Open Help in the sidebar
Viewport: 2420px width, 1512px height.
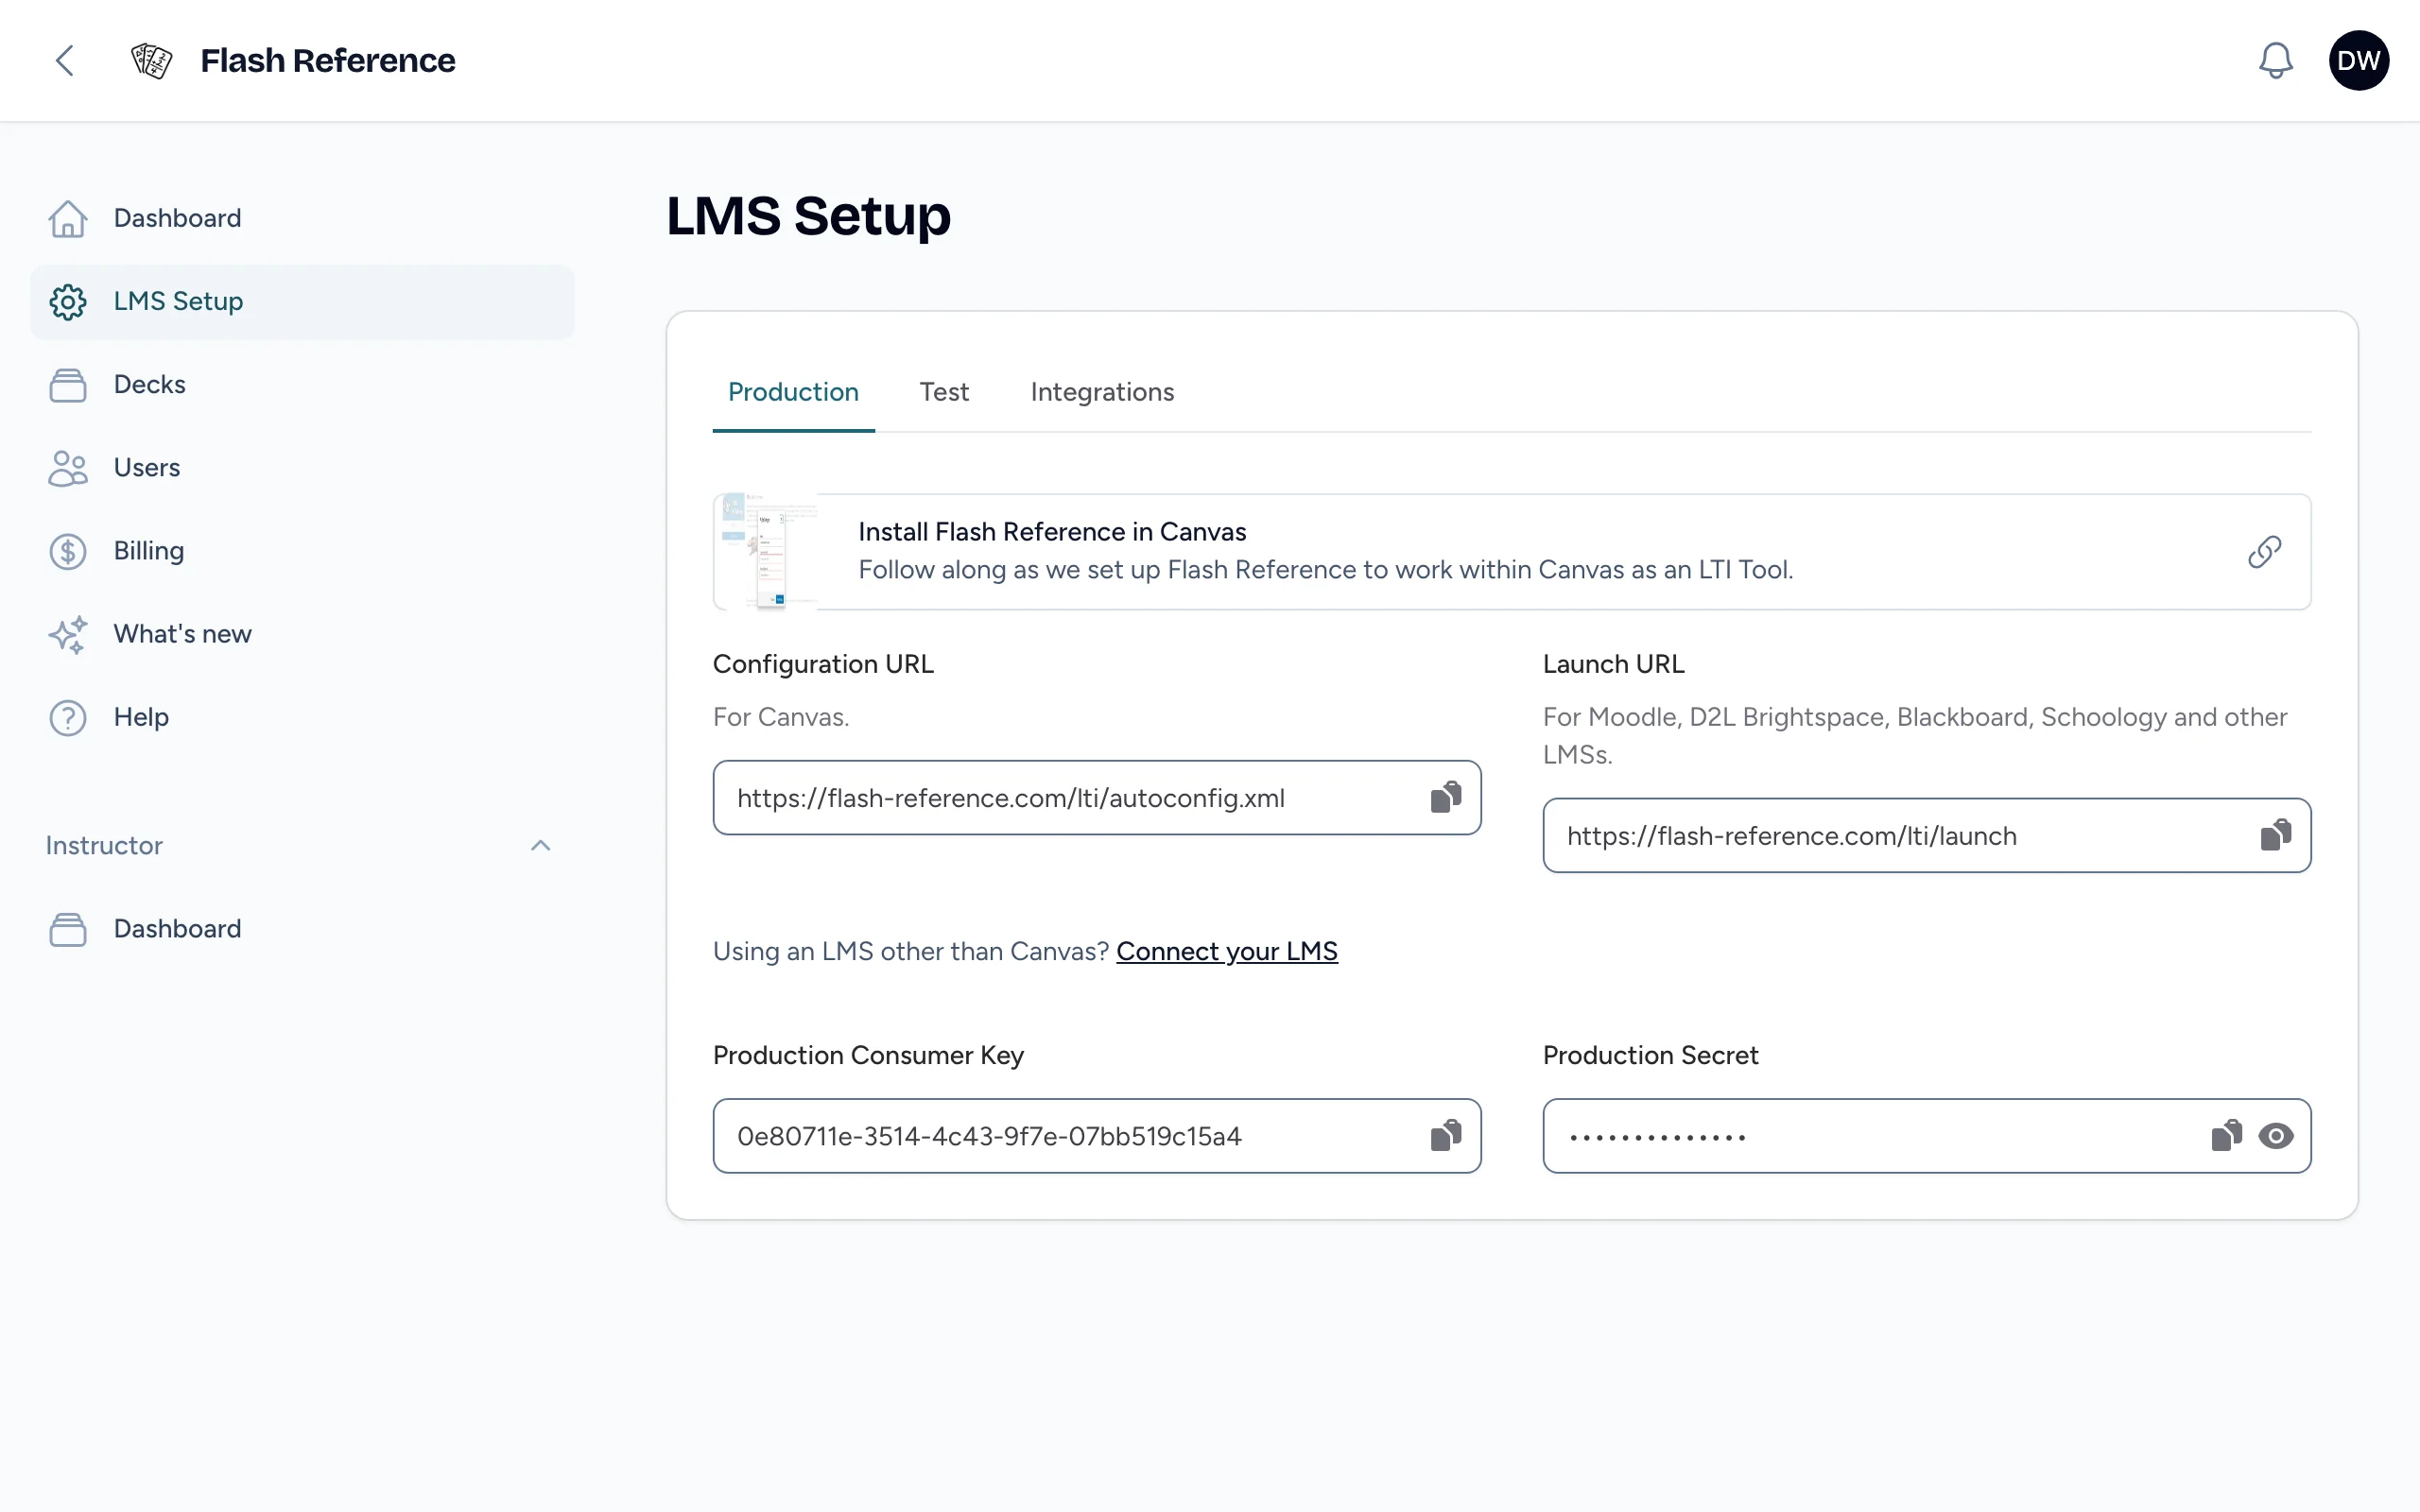pos(302,717)
